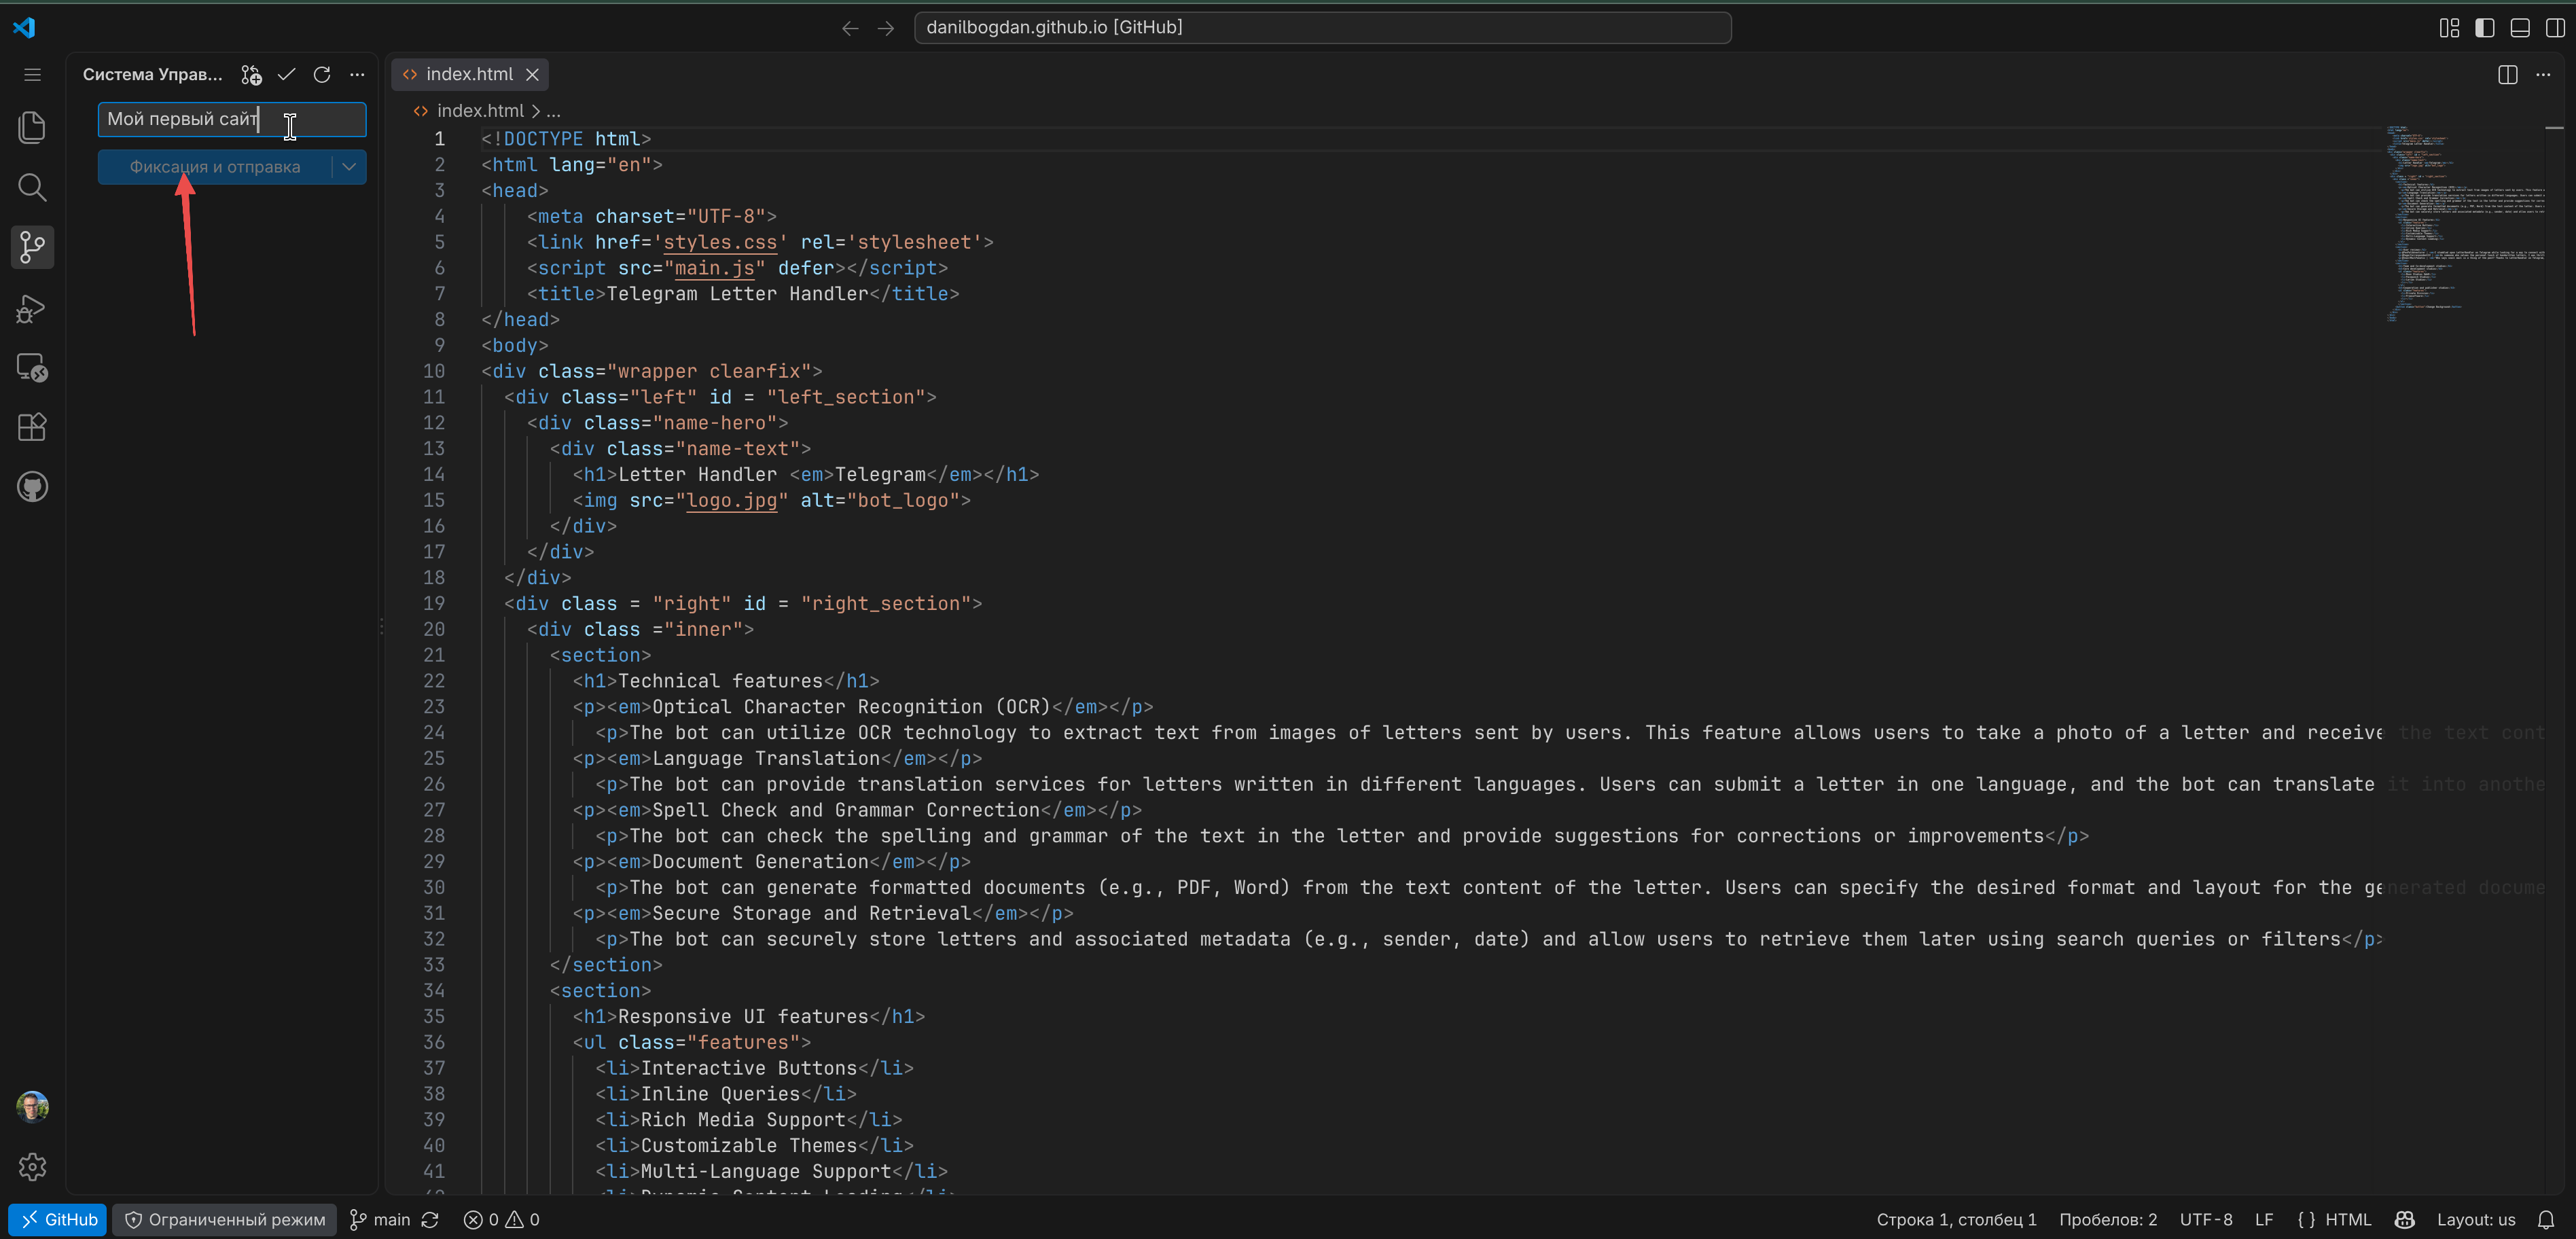
Task: Open the Customize Layout icon
Action: click(x=2449, y=28)
